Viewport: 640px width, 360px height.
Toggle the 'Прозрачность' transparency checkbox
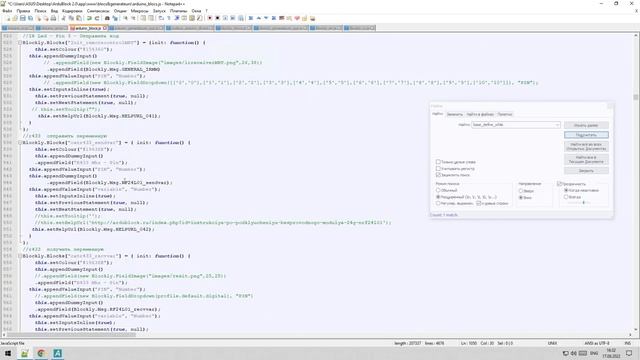tap(560, 184)
